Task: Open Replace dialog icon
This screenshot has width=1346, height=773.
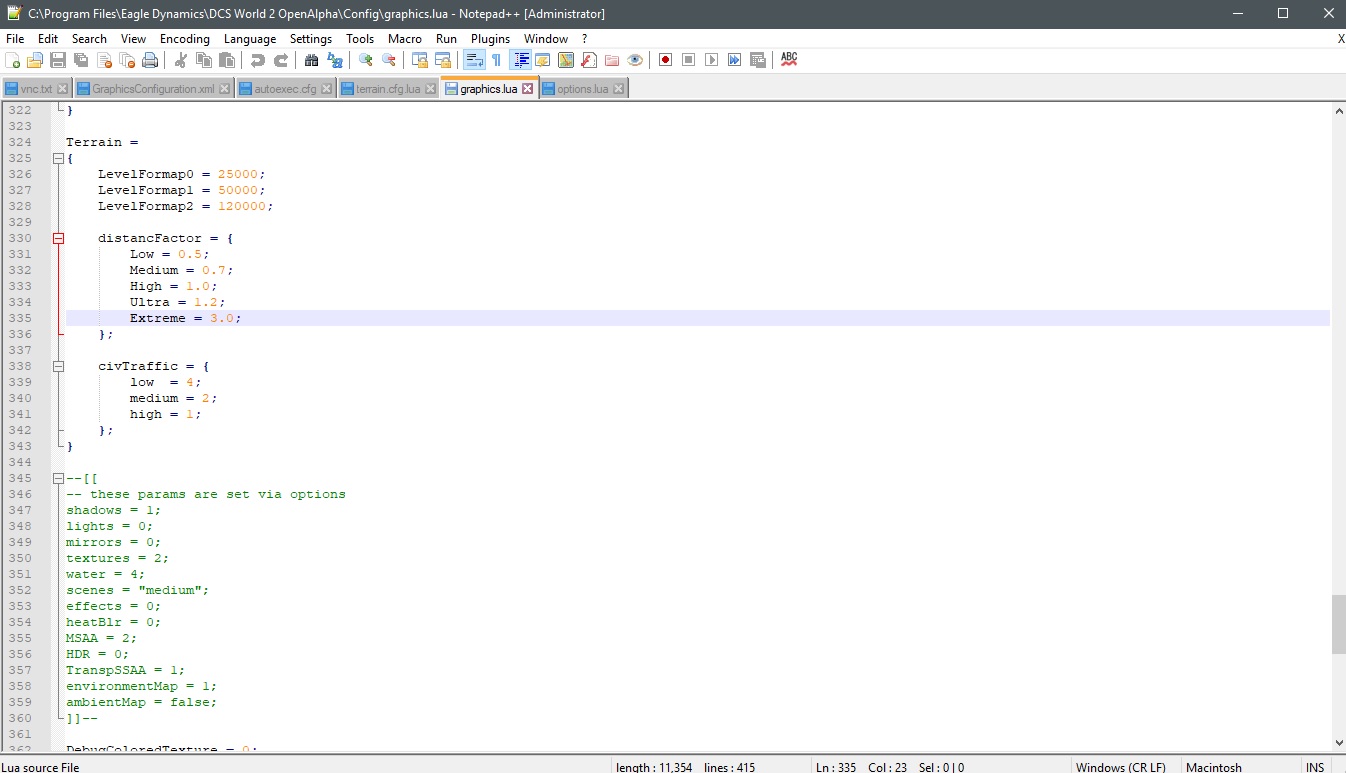Action: (335, 60)
